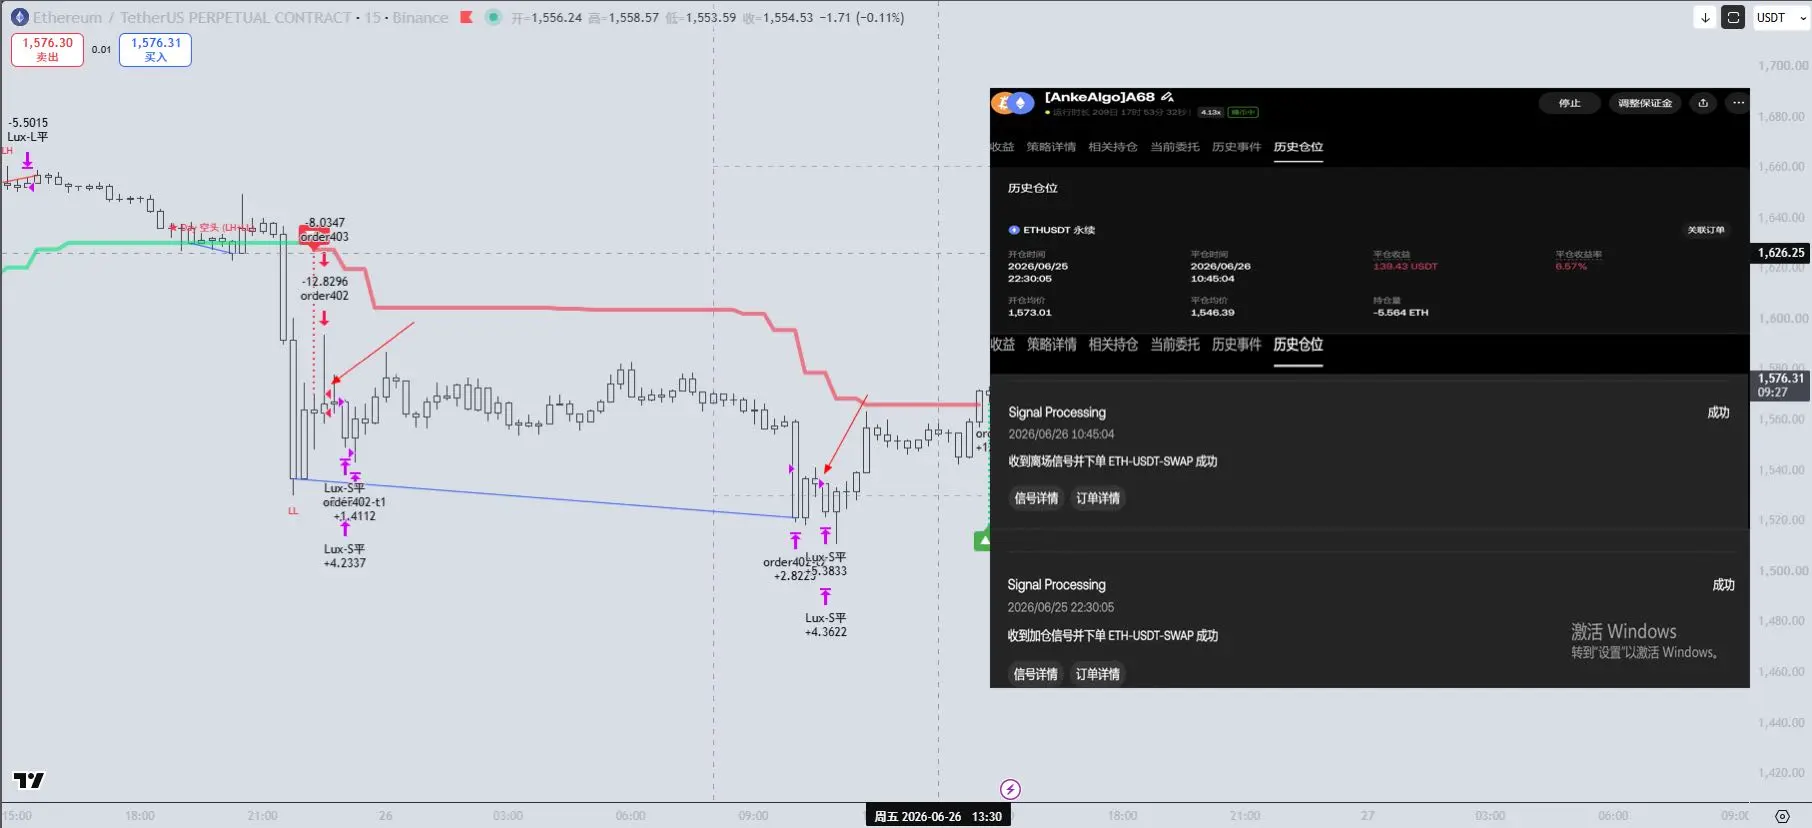Screen dimensions: 1812x828
Task: Select the upper 历史仓位 tab
Action: [x=1298, y=147]
